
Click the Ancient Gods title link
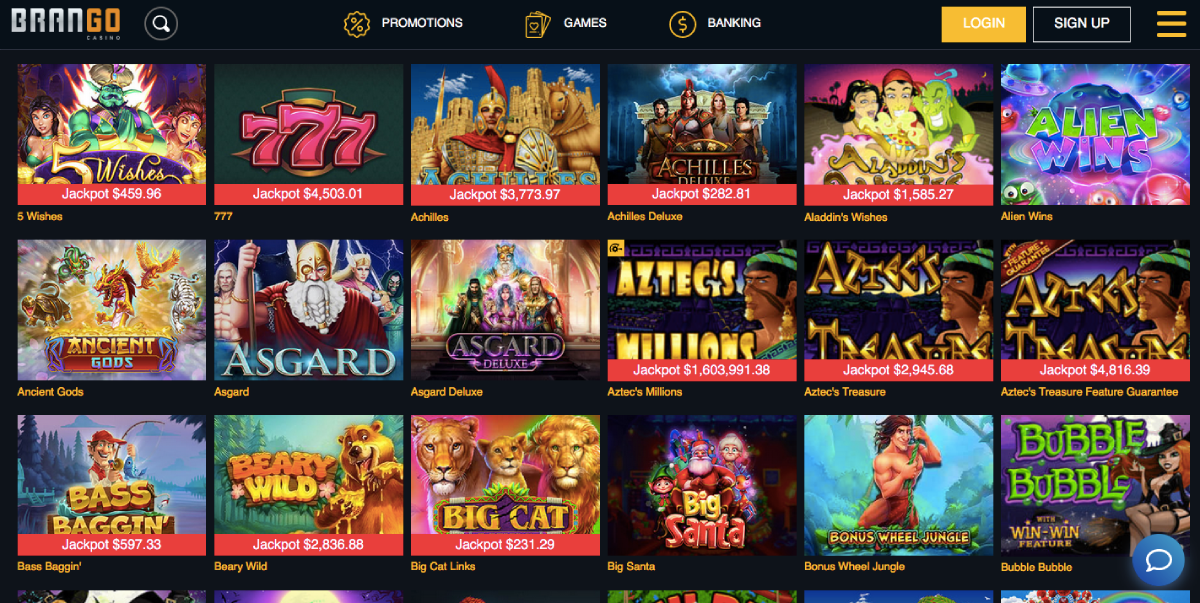(x=50, y=392)
